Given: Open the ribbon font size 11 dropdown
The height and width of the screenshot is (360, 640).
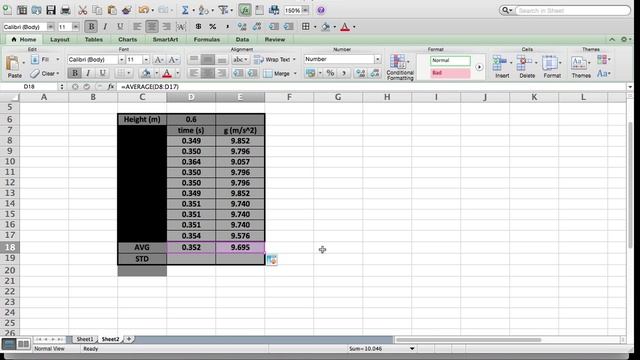Looking at the screenshot, I should (x=146, y=60).
